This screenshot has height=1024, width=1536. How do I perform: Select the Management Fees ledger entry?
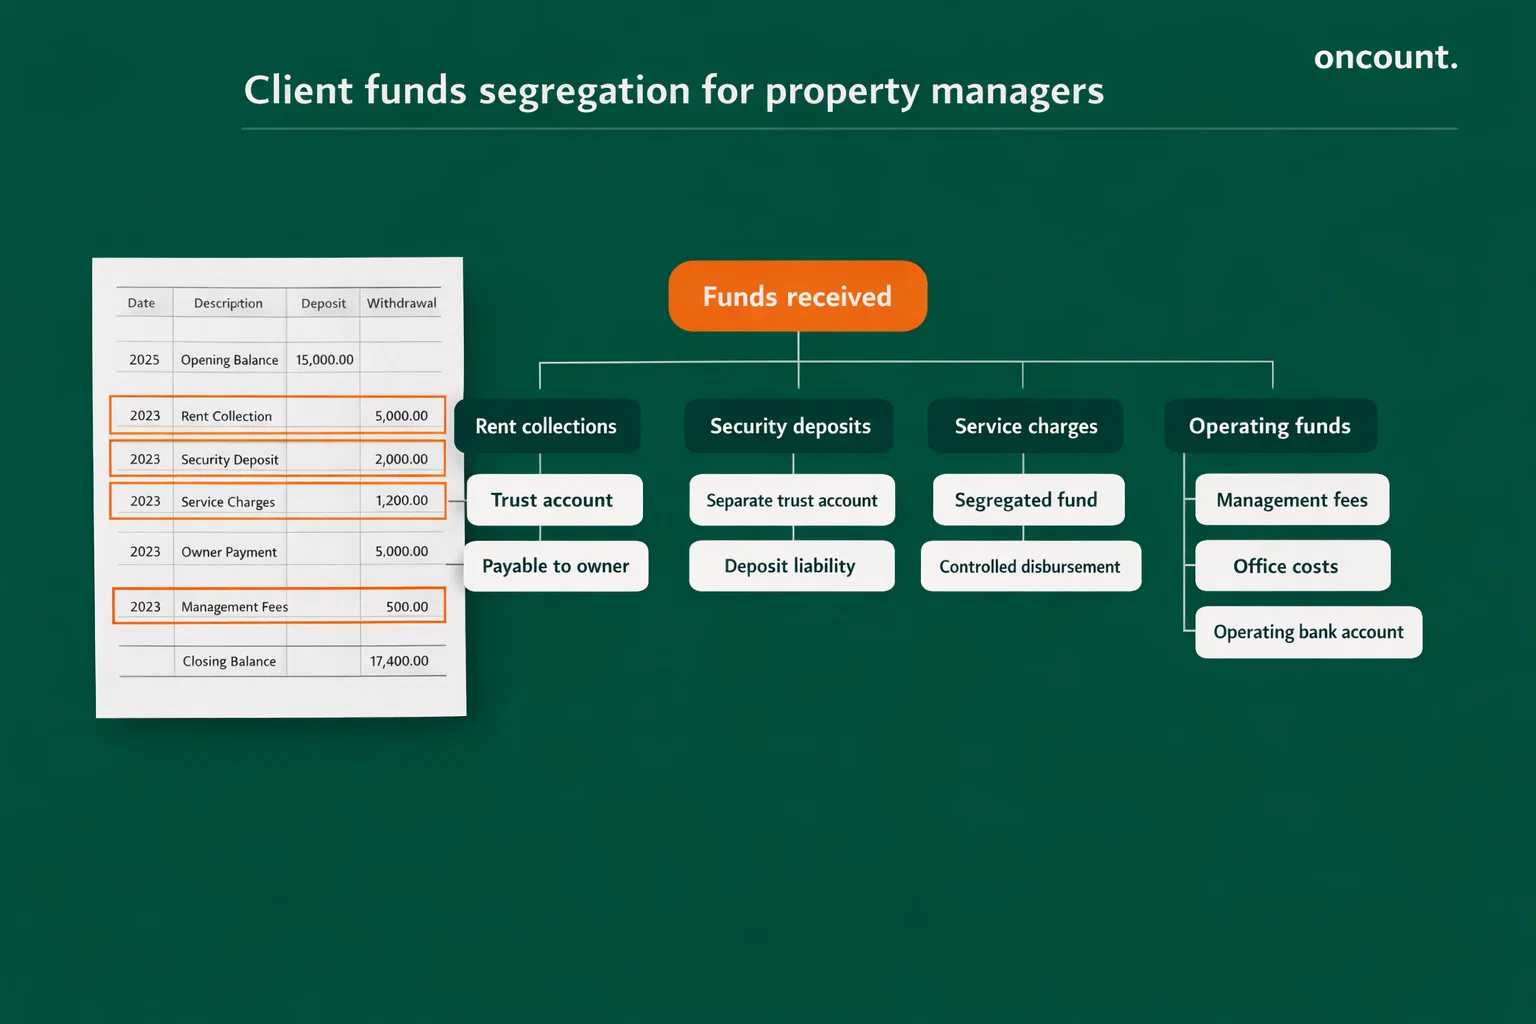click(x=277, y=605)
